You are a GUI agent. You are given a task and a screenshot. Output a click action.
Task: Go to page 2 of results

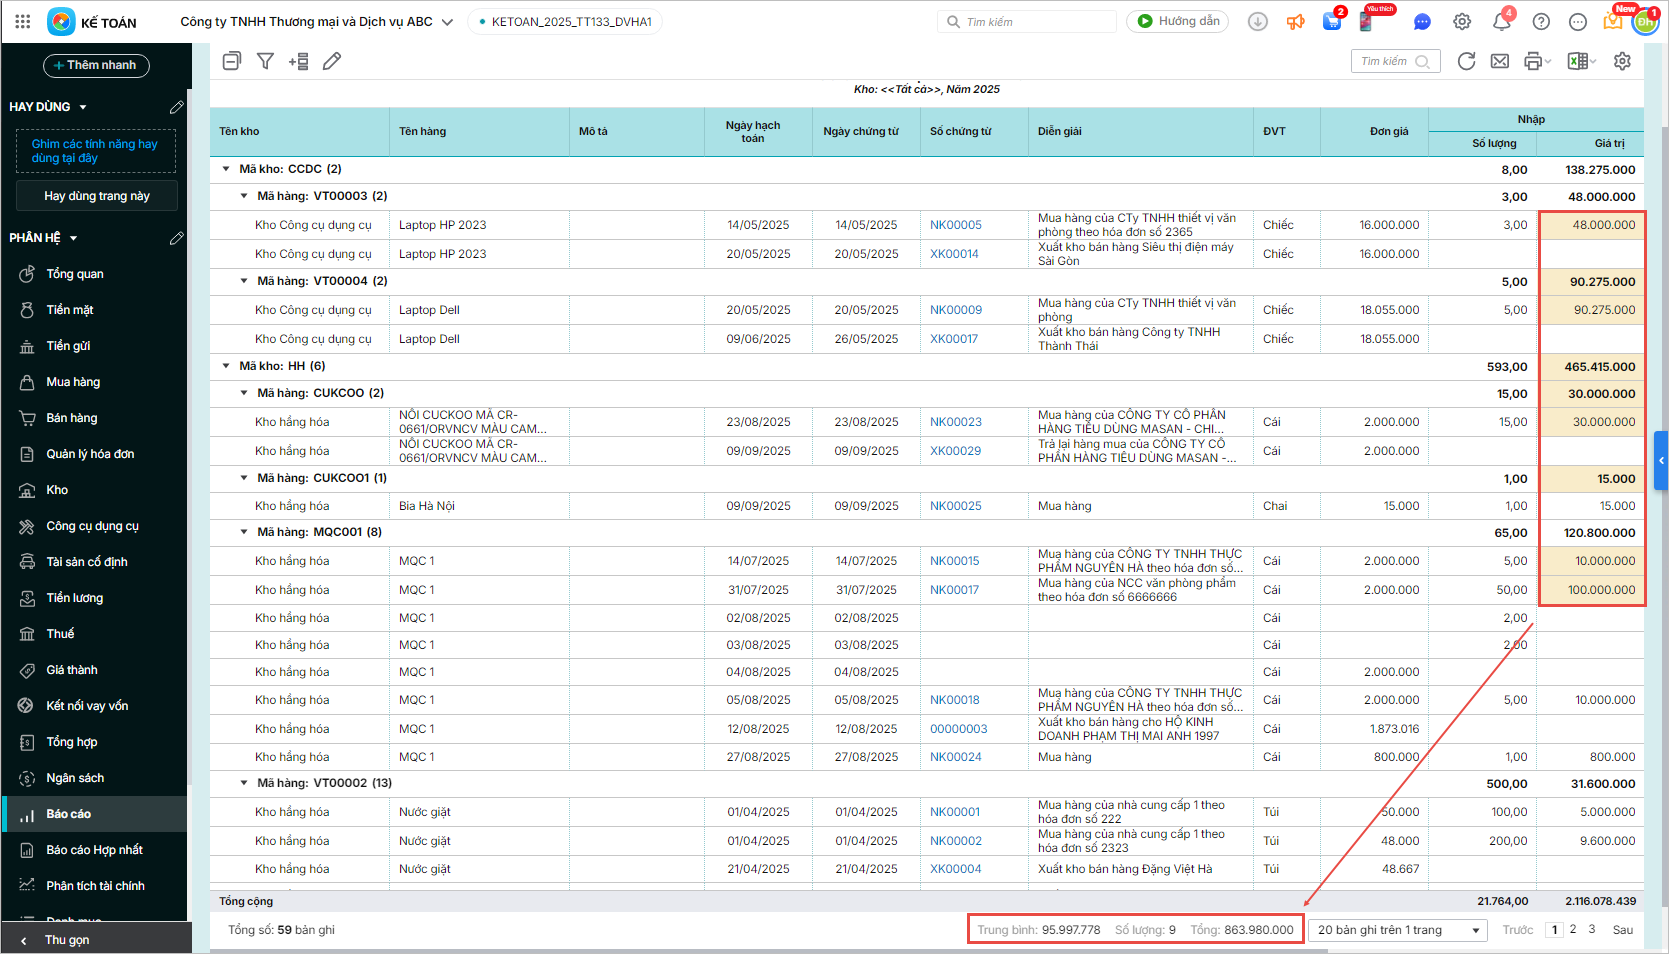[x=1573, y=929]
